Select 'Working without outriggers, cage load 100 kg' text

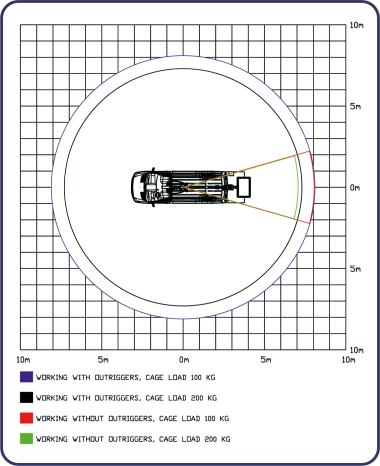[133, 419]
